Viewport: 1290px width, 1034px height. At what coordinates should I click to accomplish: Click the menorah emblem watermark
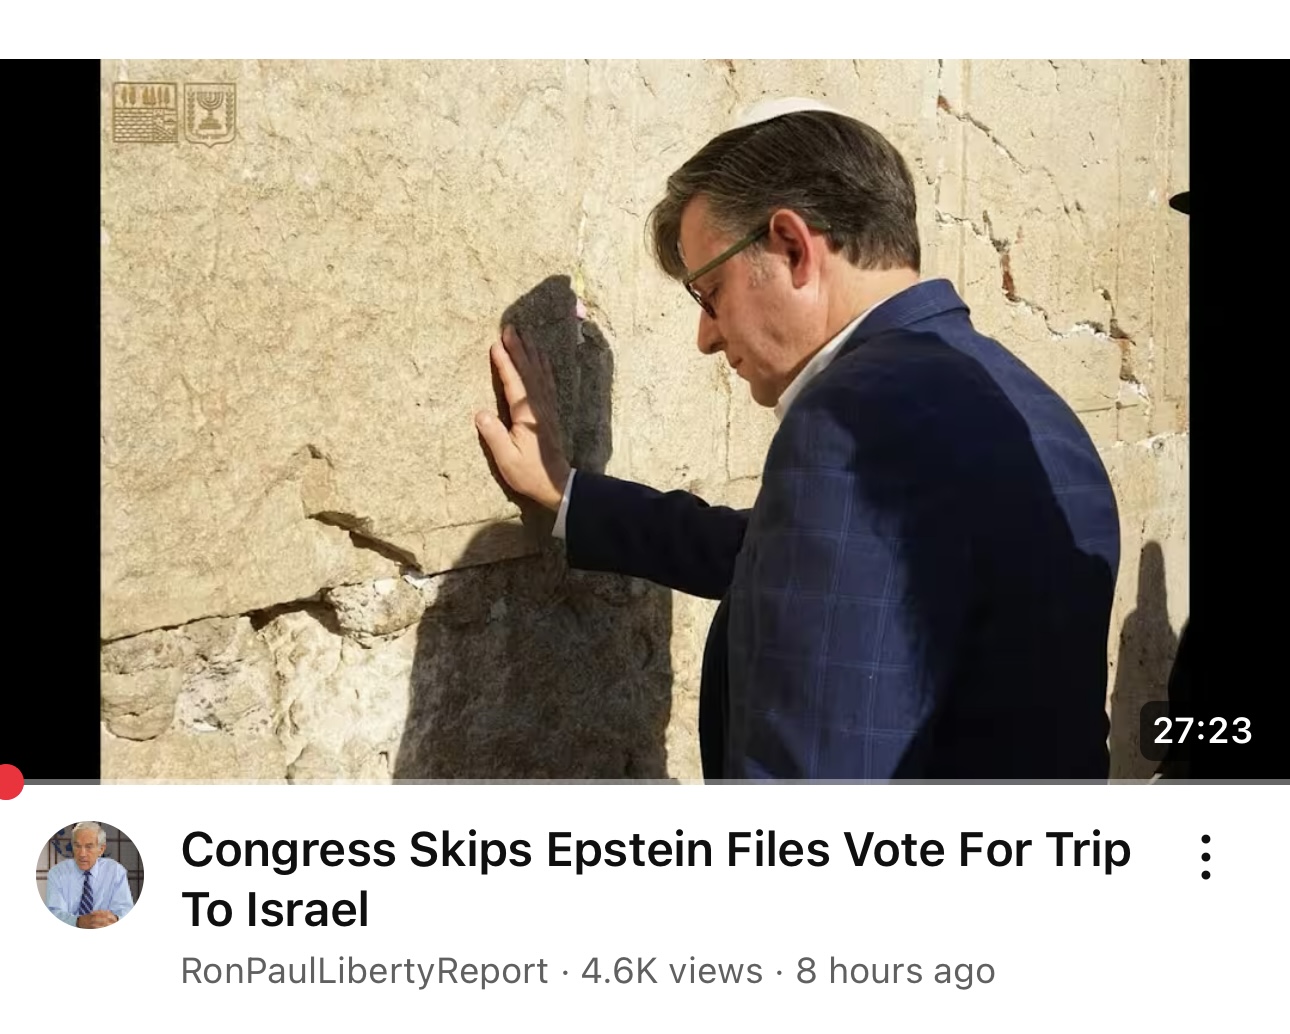coord(209,113)
